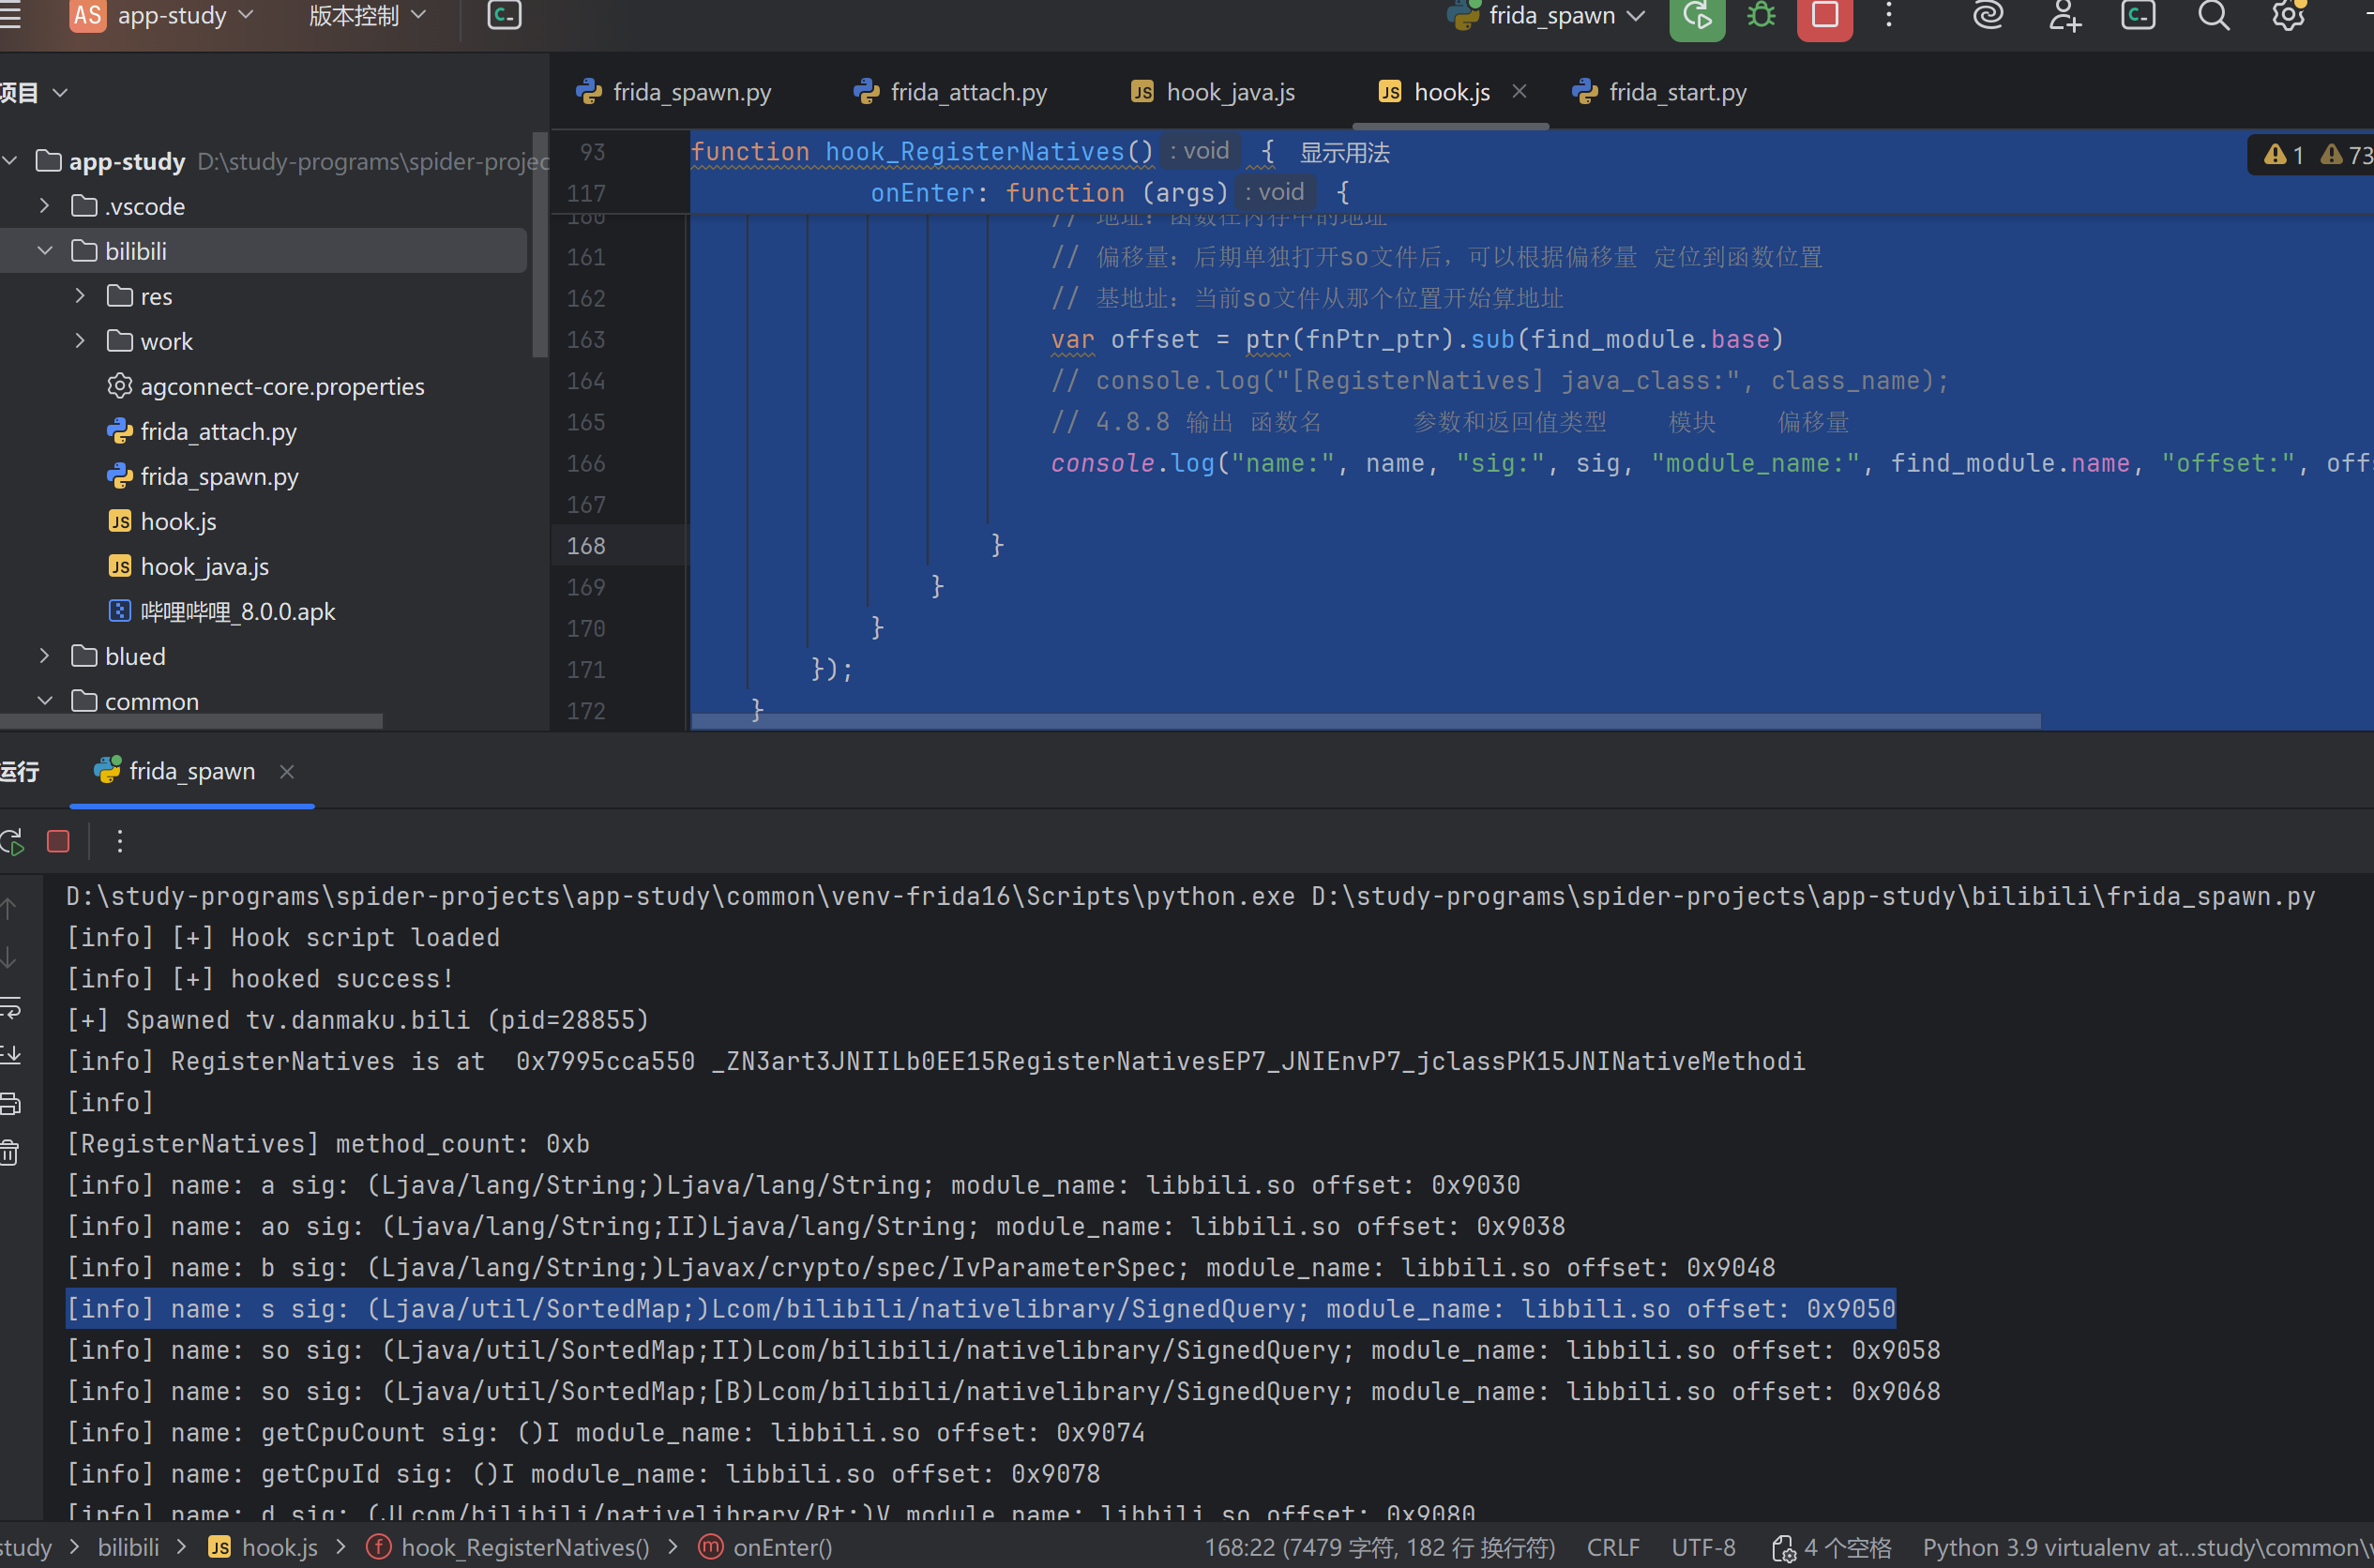Click the 显示用法 show usages hint
2374x1568 pixels.
pos(1344,153)
